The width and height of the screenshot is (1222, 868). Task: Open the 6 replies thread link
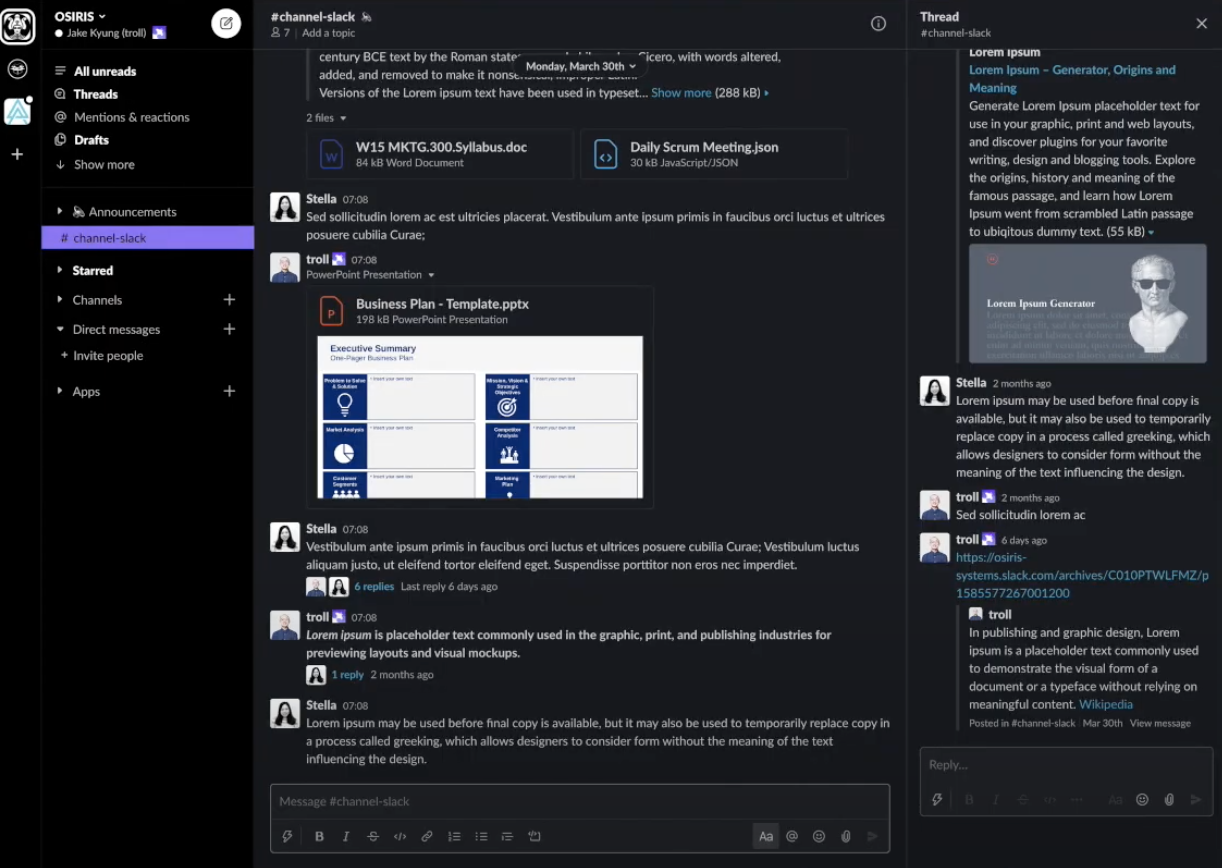click(x=374, y=587)
